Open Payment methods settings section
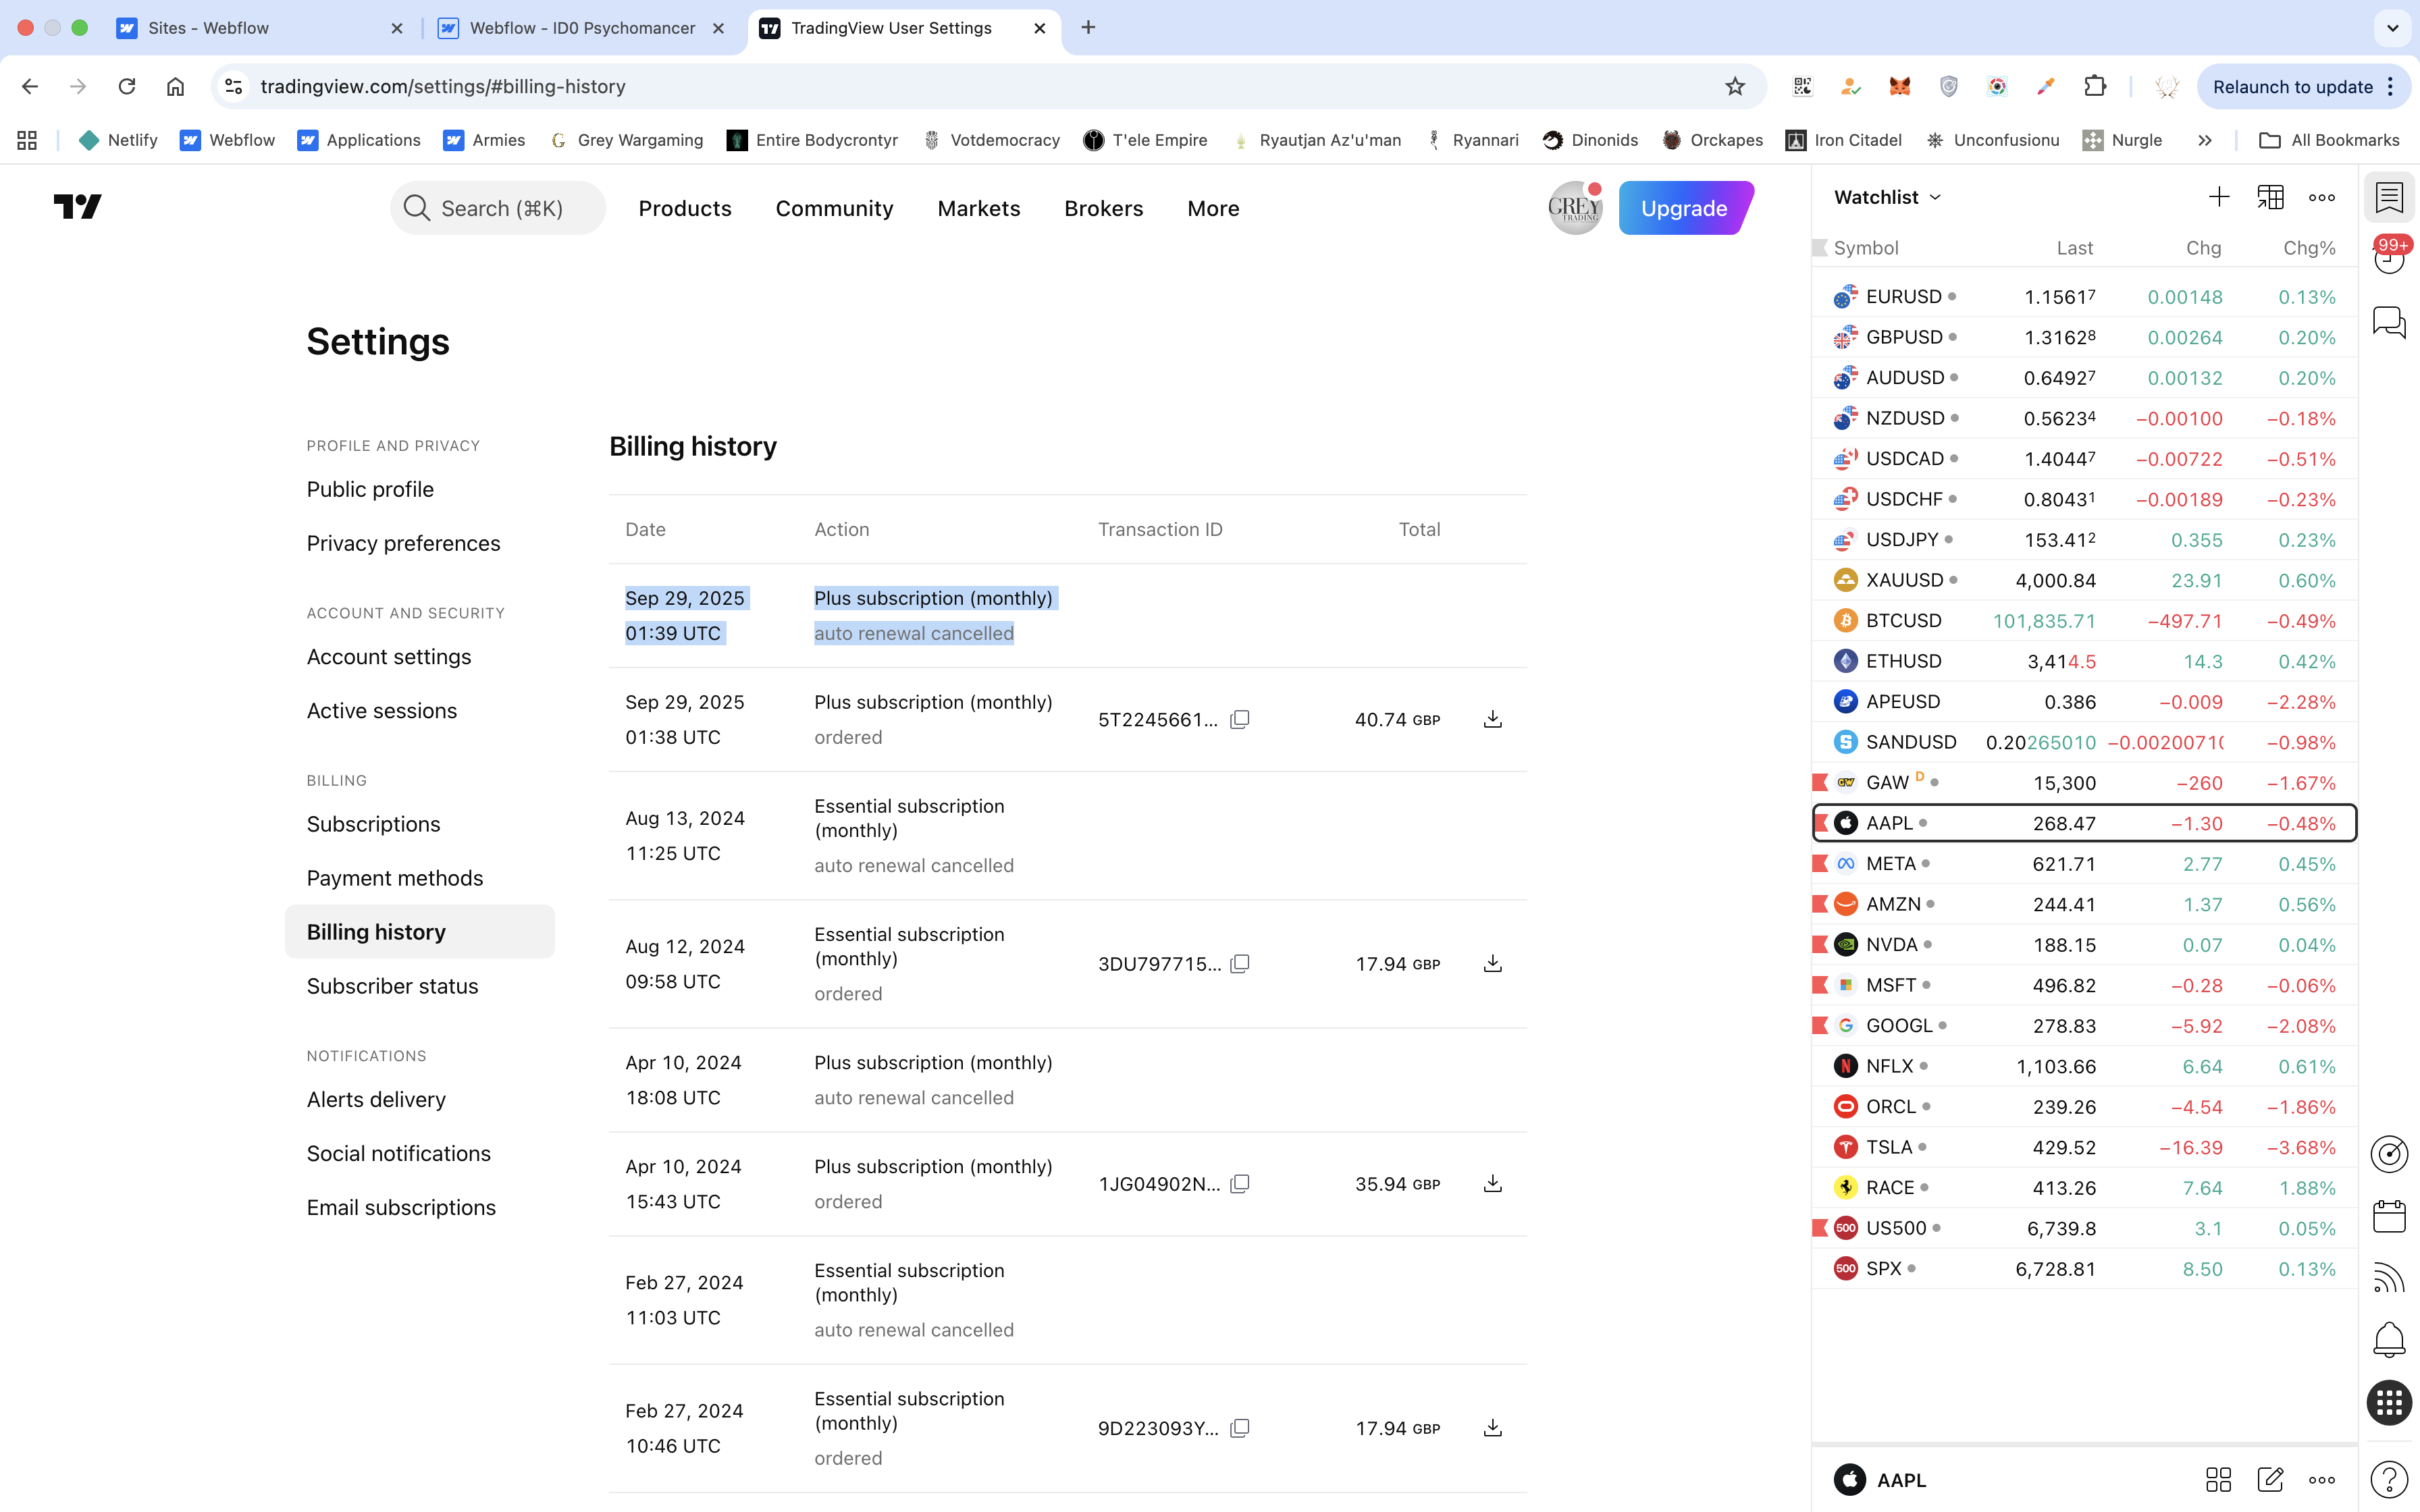The height and width of the screenshot is (1512, 2420). (x=395, y=878)
